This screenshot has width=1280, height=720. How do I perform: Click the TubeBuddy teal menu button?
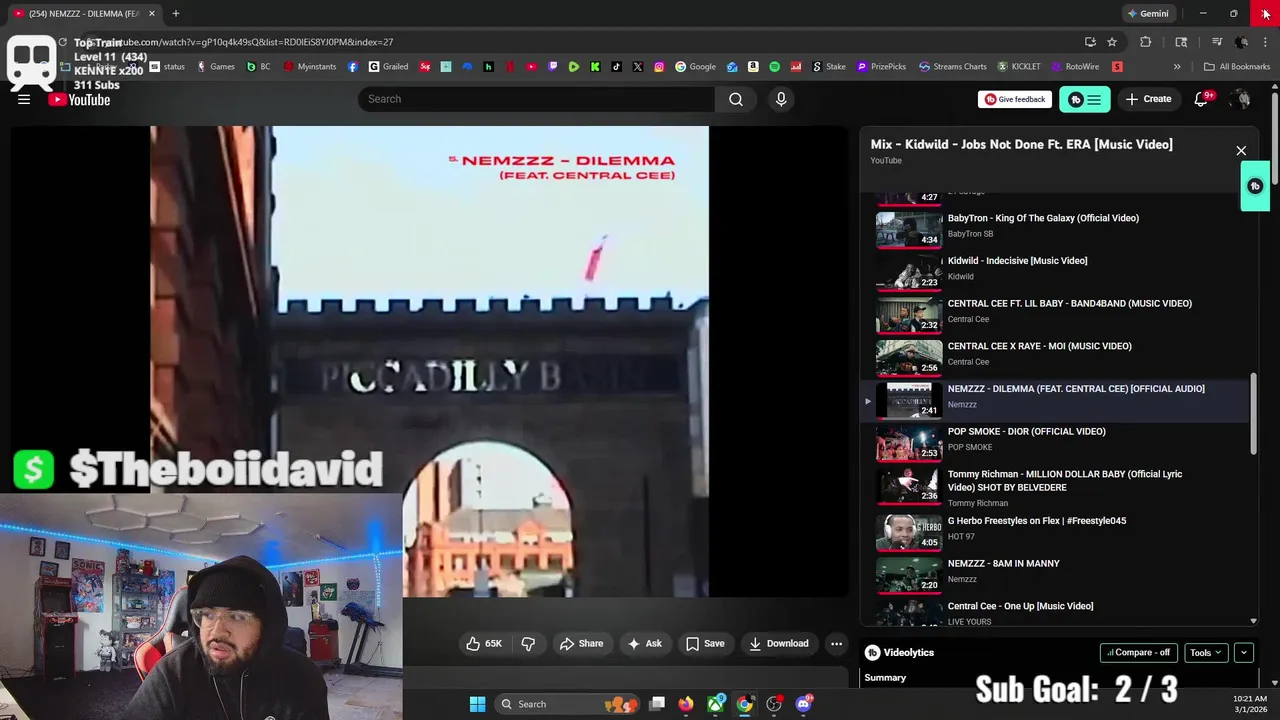pos(1085,99)
